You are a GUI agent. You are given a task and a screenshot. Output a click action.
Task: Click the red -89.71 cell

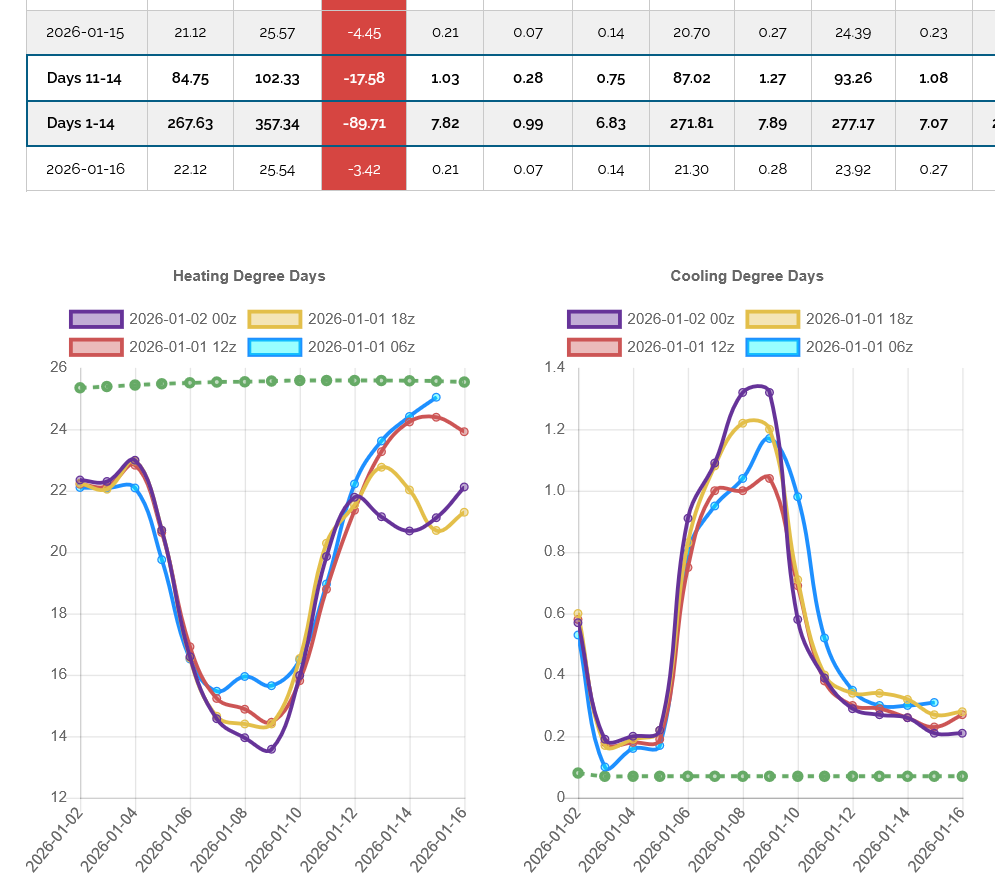pyautogui.click(x=364, y=123)
